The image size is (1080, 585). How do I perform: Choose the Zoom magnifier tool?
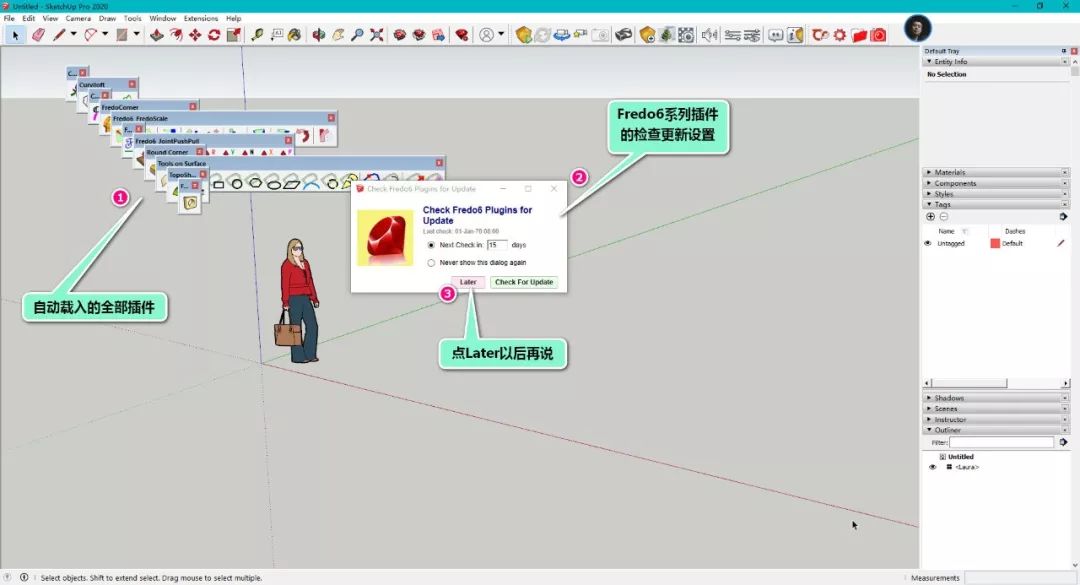tap(357, 34)
